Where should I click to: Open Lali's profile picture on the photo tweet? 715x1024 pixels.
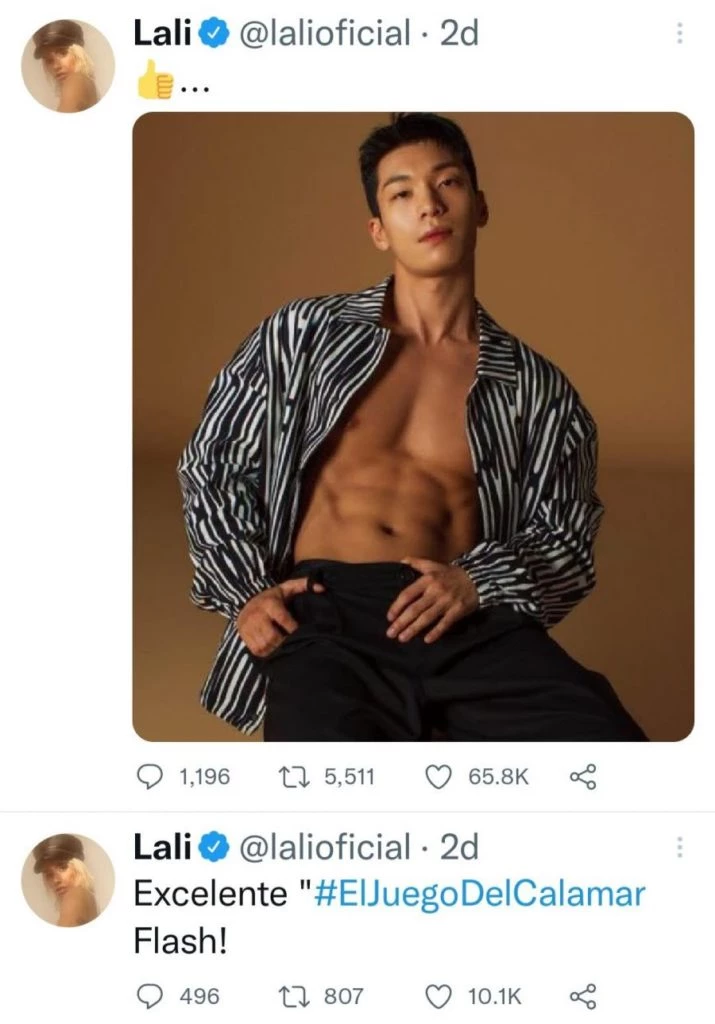[69, 66]
